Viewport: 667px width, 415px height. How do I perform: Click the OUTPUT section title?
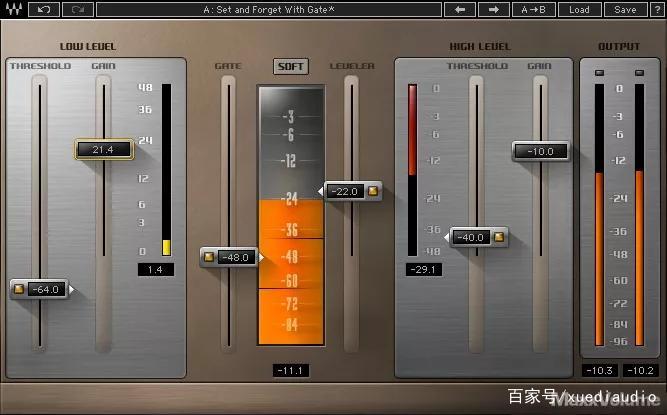click(619, 46)
